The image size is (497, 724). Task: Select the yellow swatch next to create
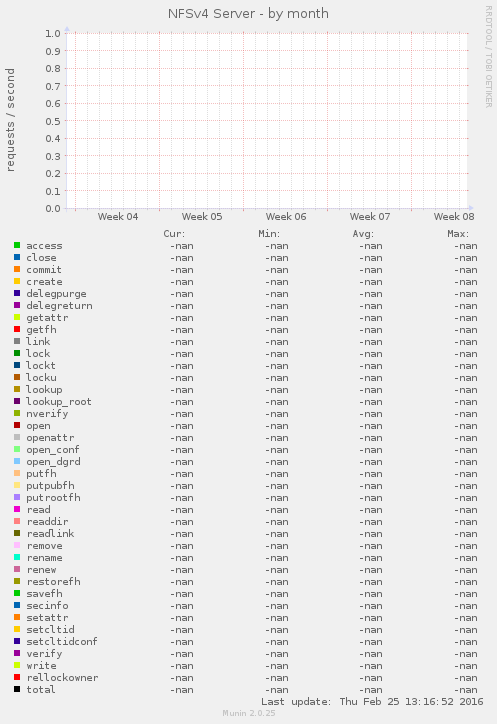pos(17,281)
